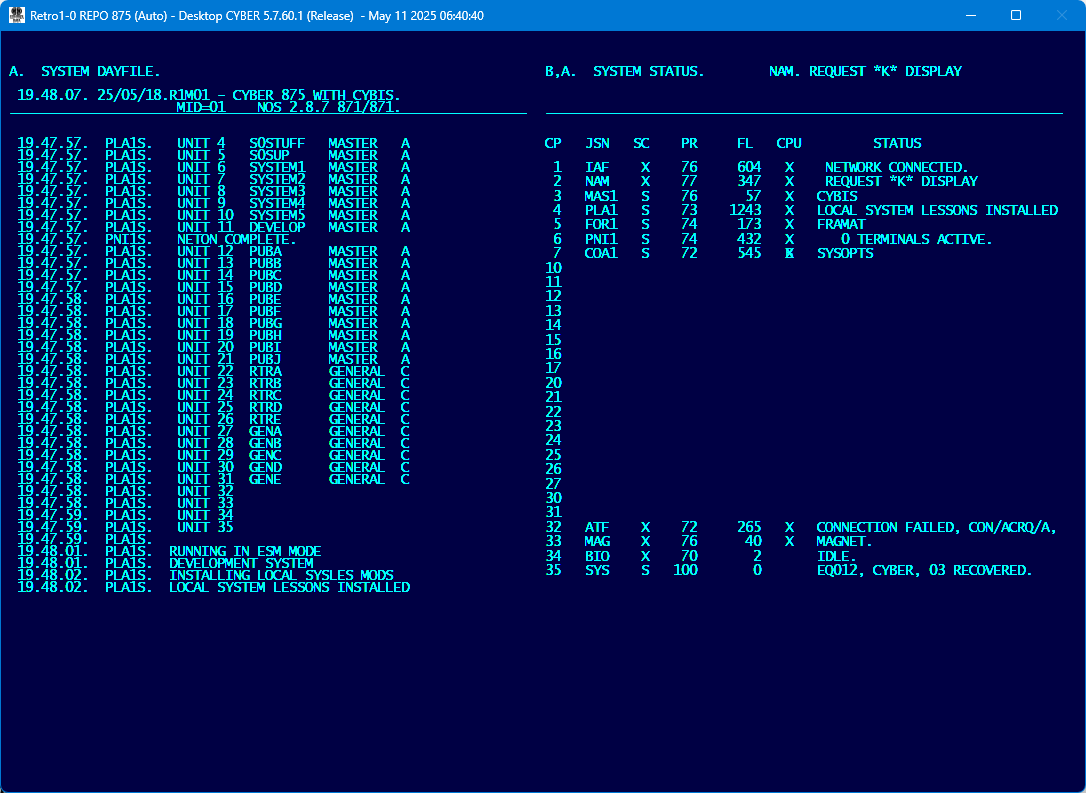Select the "B,A. SYSTEM STATUS." header
The image size is (1086, 793).
click(624, 72)
